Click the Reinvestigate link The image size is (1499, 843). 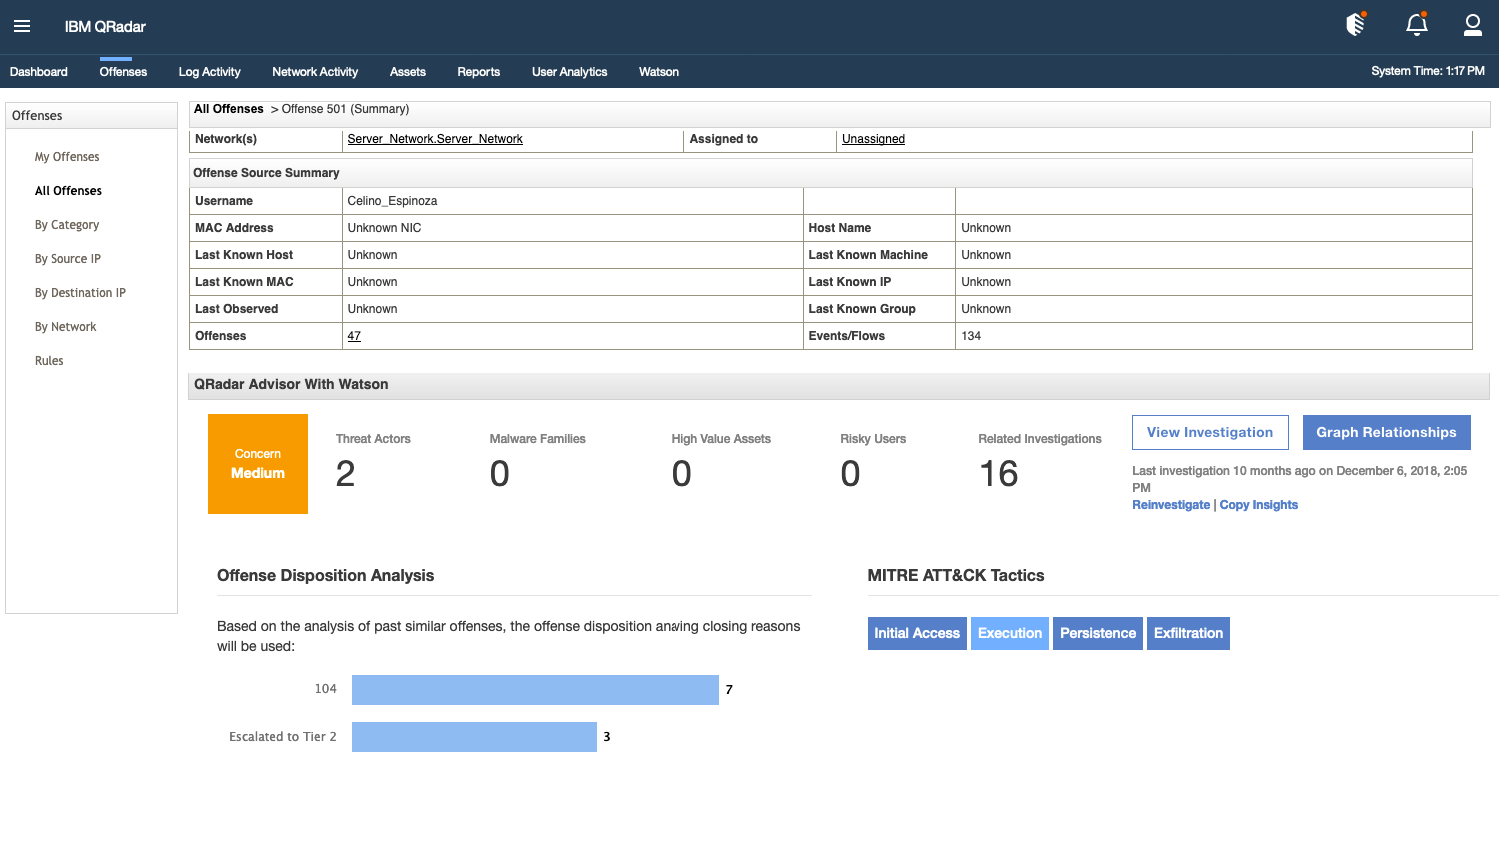pyautogui.click(x=1171, y=505)
